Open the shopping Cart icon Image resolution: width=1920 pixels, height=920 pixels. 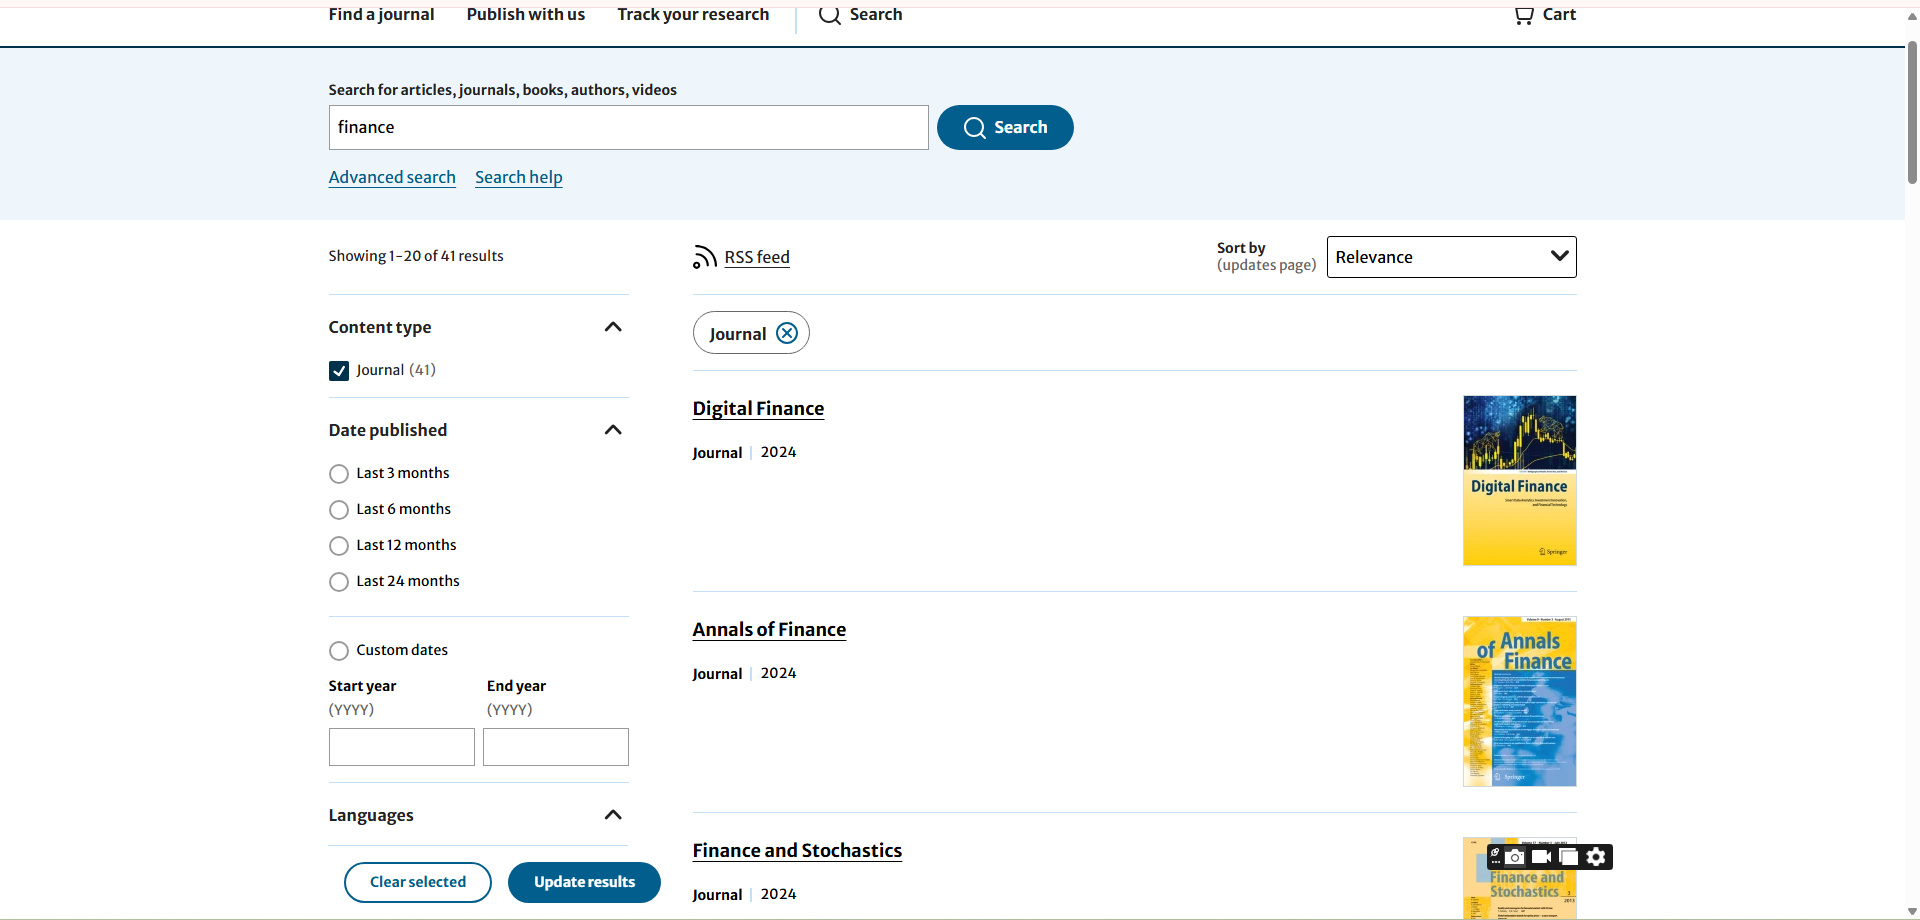(x=1524, y=15)
